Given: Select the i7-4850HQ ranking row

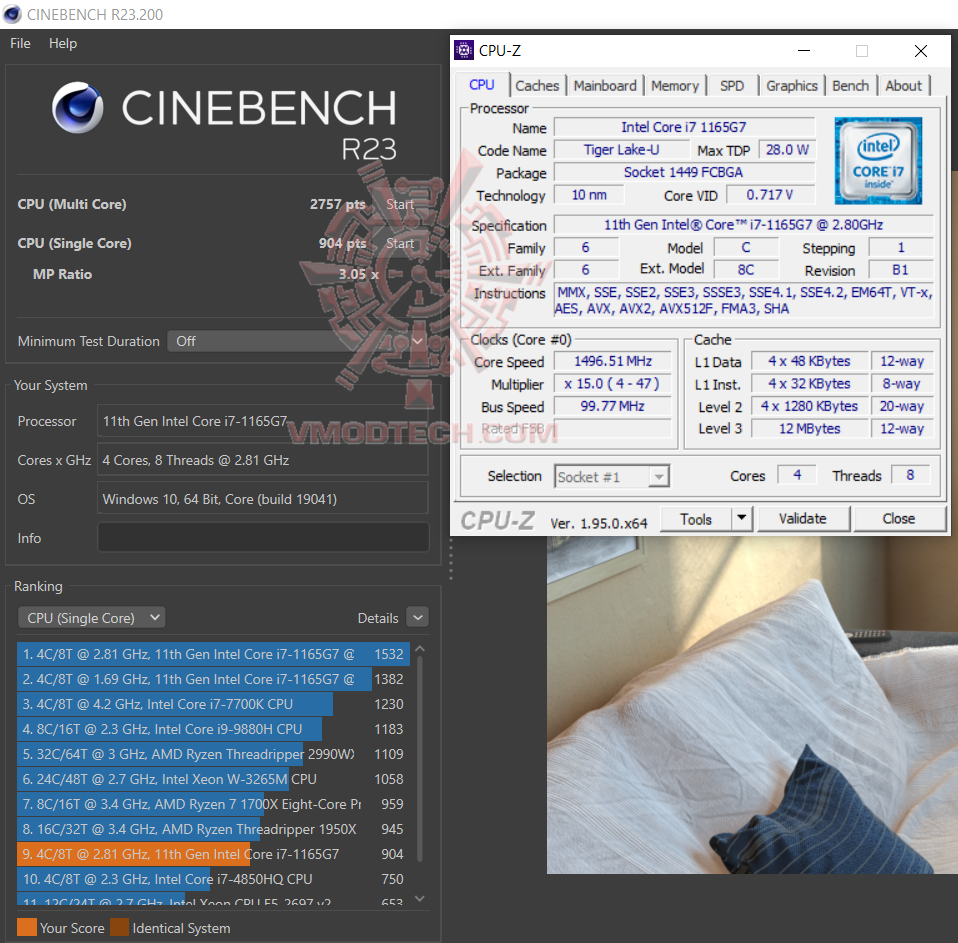Looking at the screenshot, I should (x=213, y=879).
